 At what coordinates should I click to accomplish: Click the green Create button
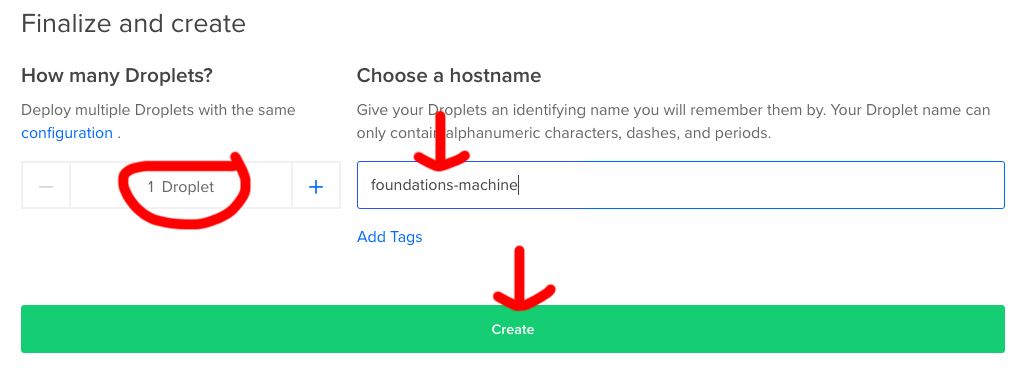pos(513,329)
